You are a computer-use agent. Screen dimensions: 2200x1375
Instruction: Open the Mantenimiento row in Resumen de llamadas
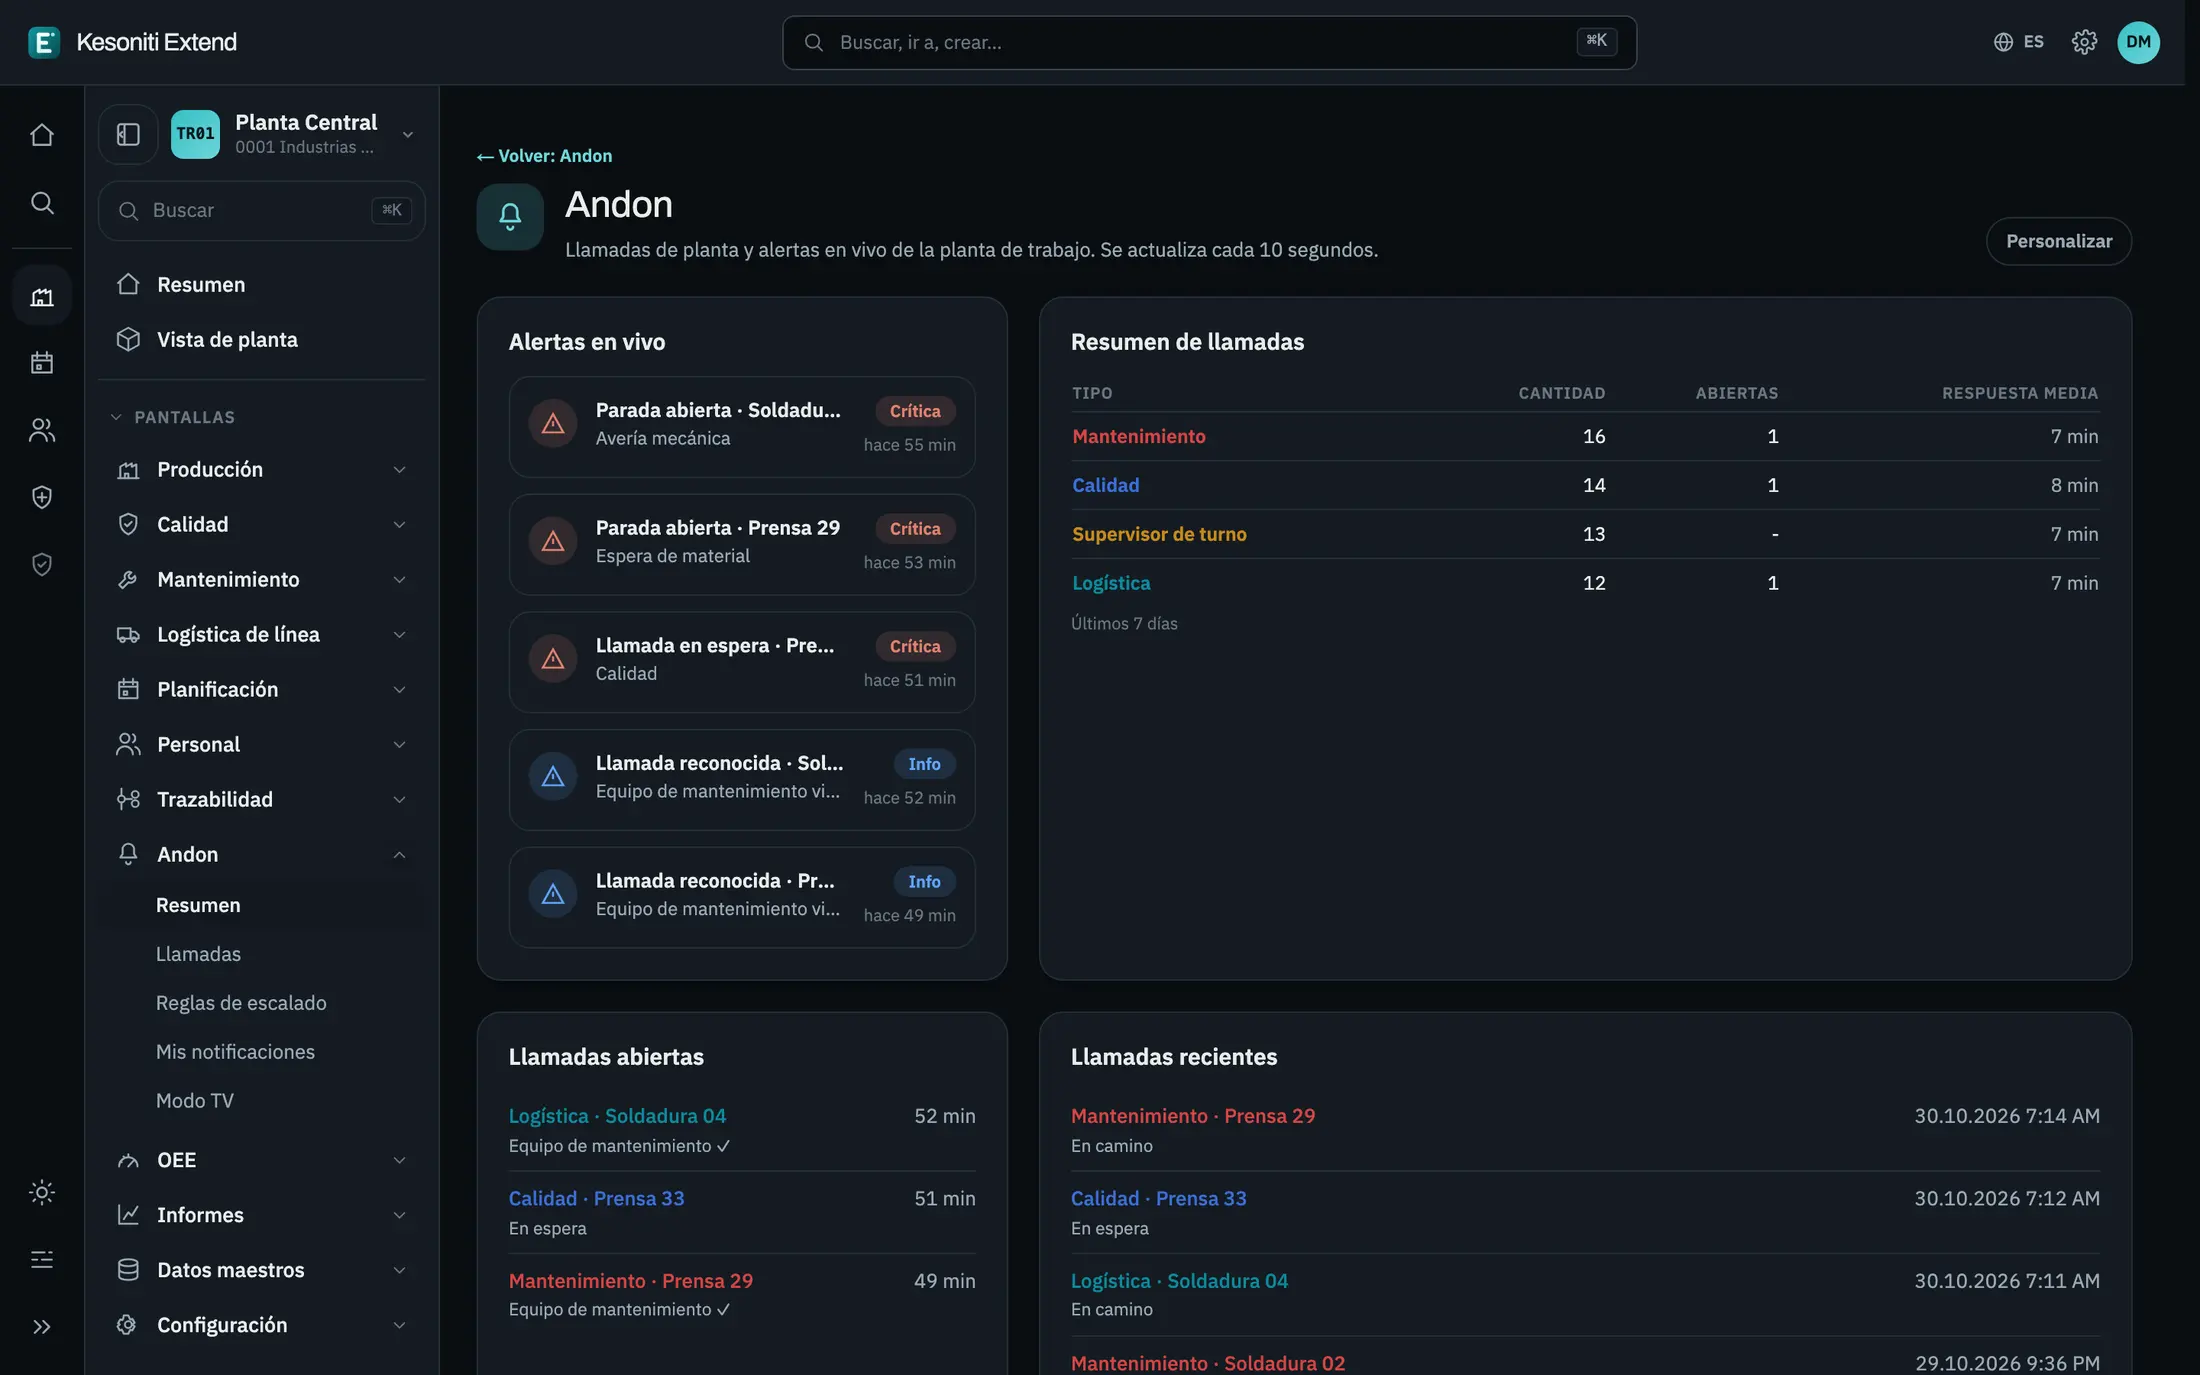pos(1585,436)
